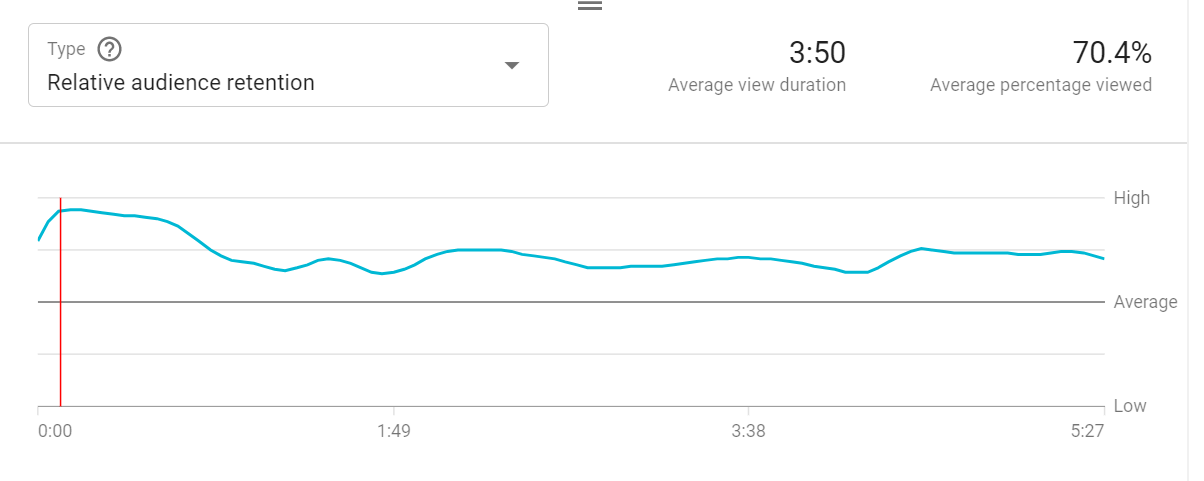Click the drag handle lines at top

[590, 5]
